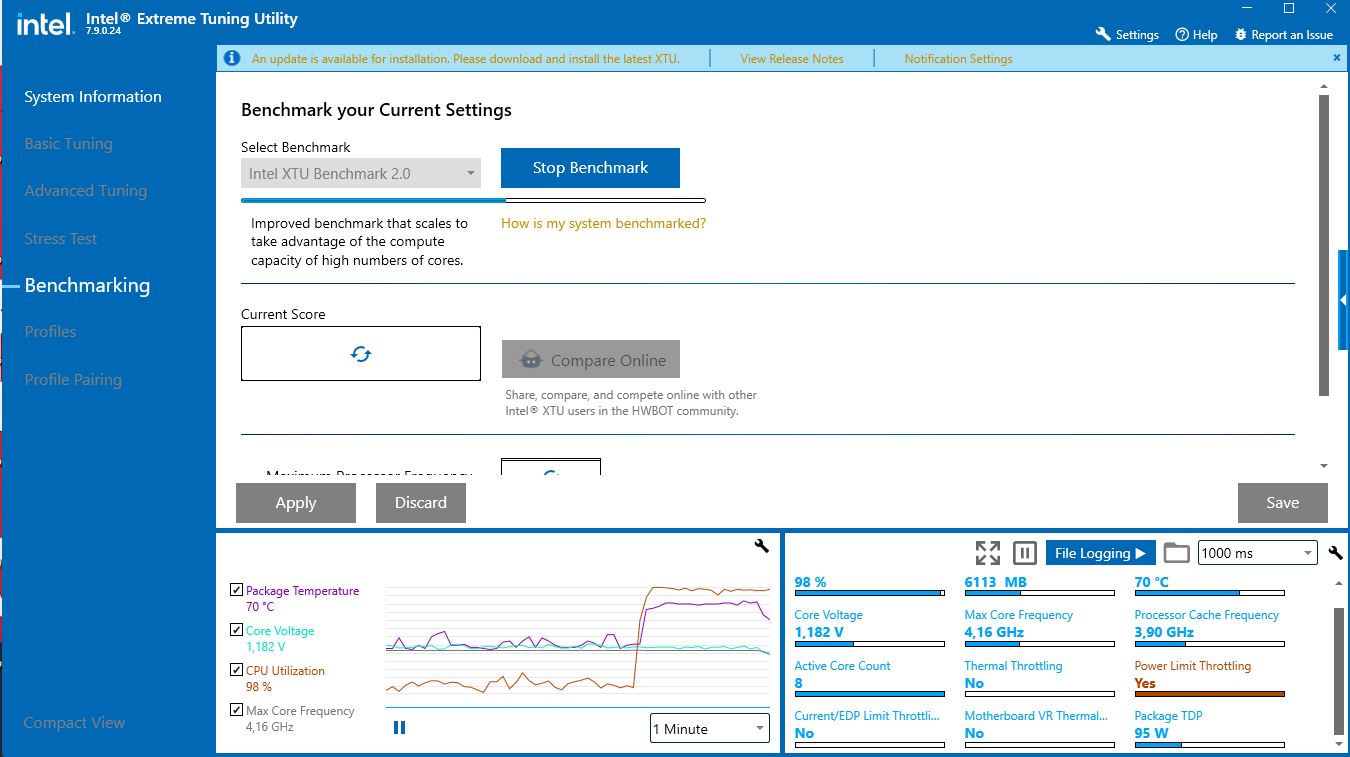Click Processor Cache Frequency 3,90 GHz monitor
The width and height of the screenshot is (1350, 757).
(1209, 627)
